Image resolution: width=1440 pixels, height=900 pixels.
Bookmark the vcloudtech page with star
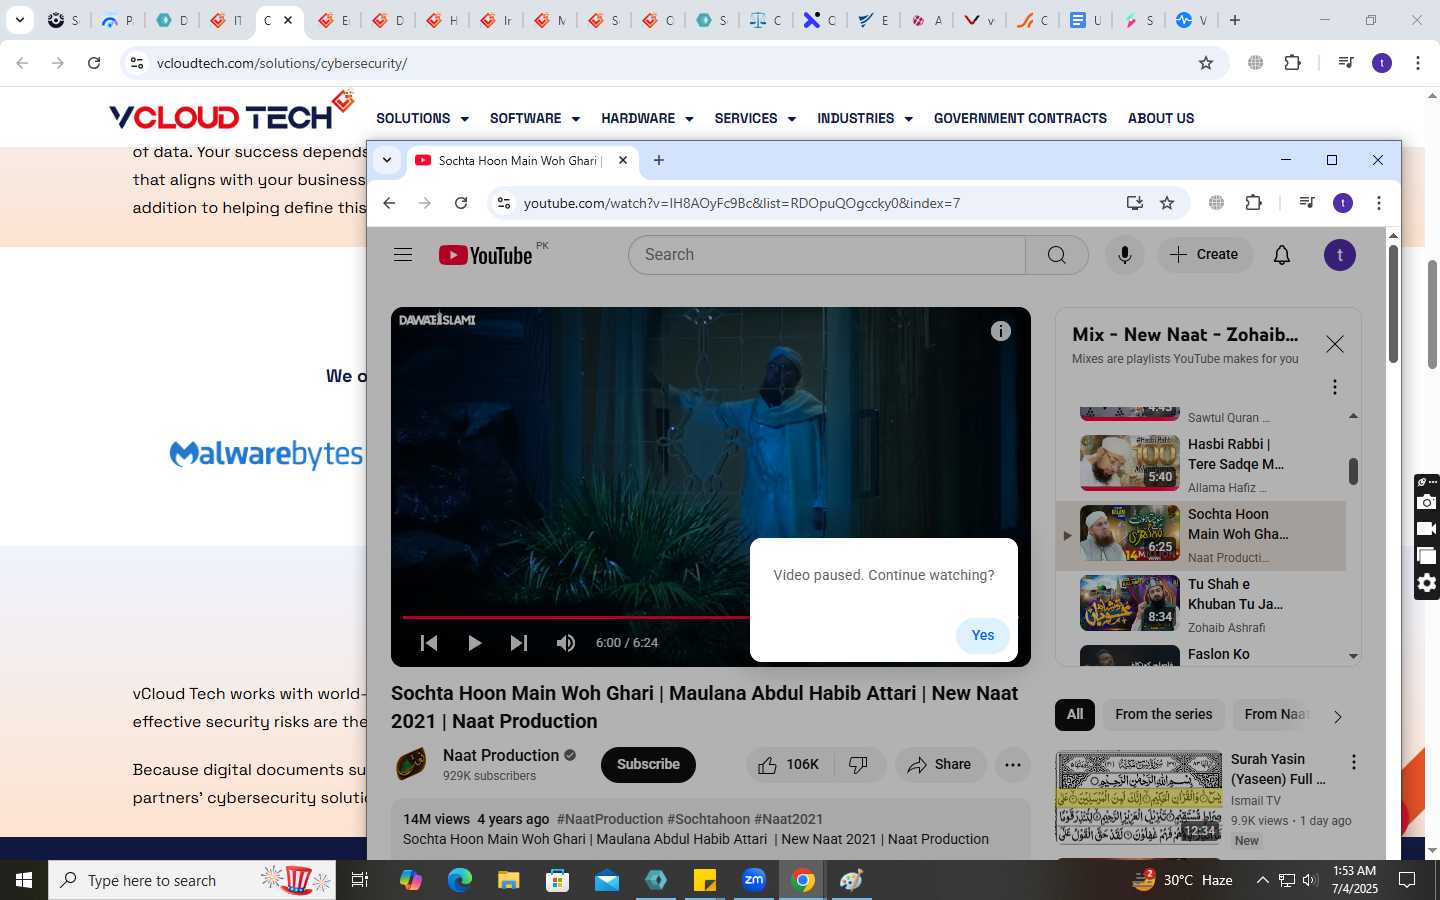pyautogui.click(x=1206, y=63)
